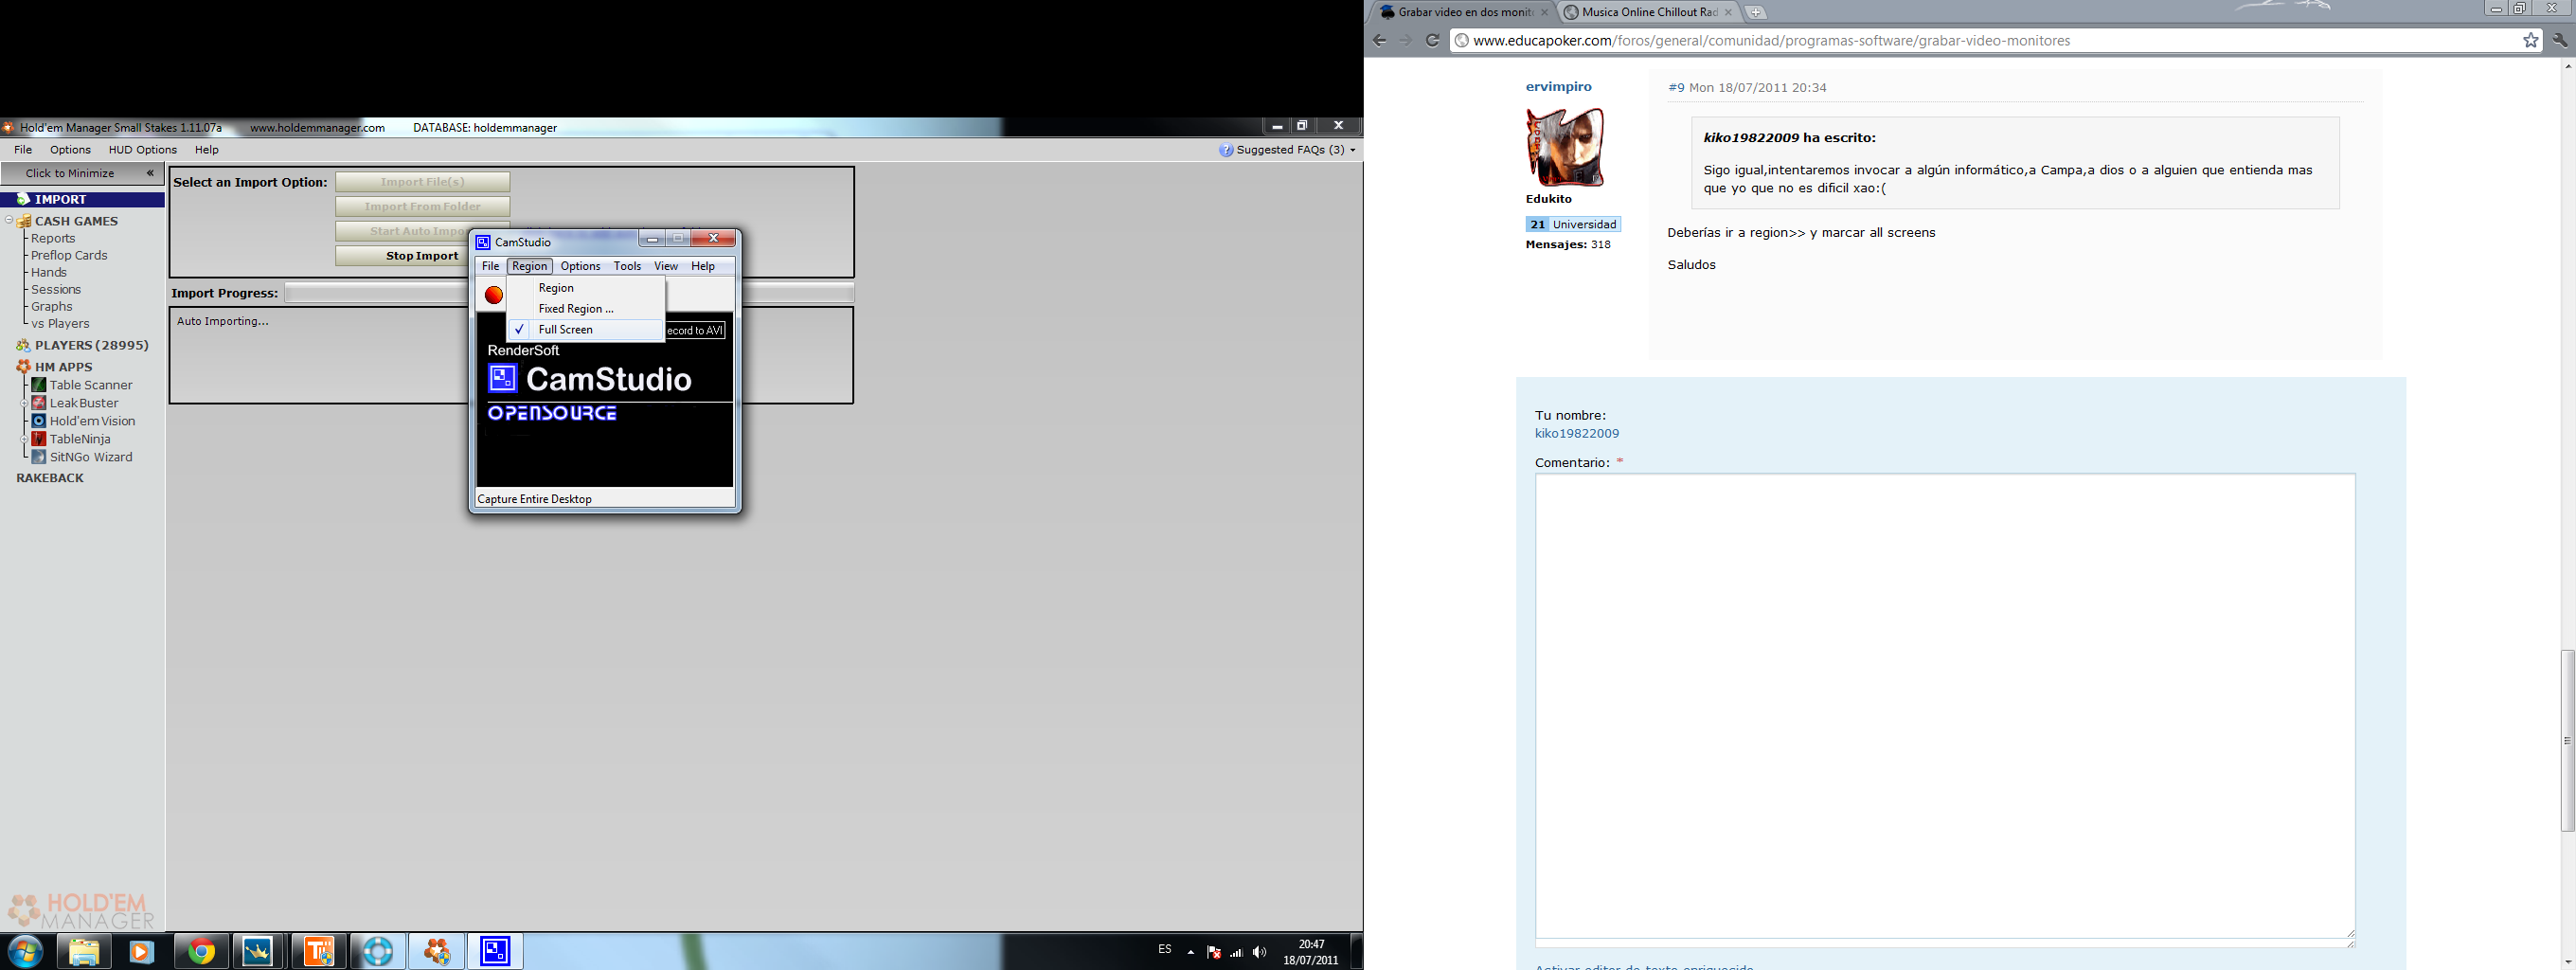
Task: Open the CamStudio View menu
Action: click(666, 266)
